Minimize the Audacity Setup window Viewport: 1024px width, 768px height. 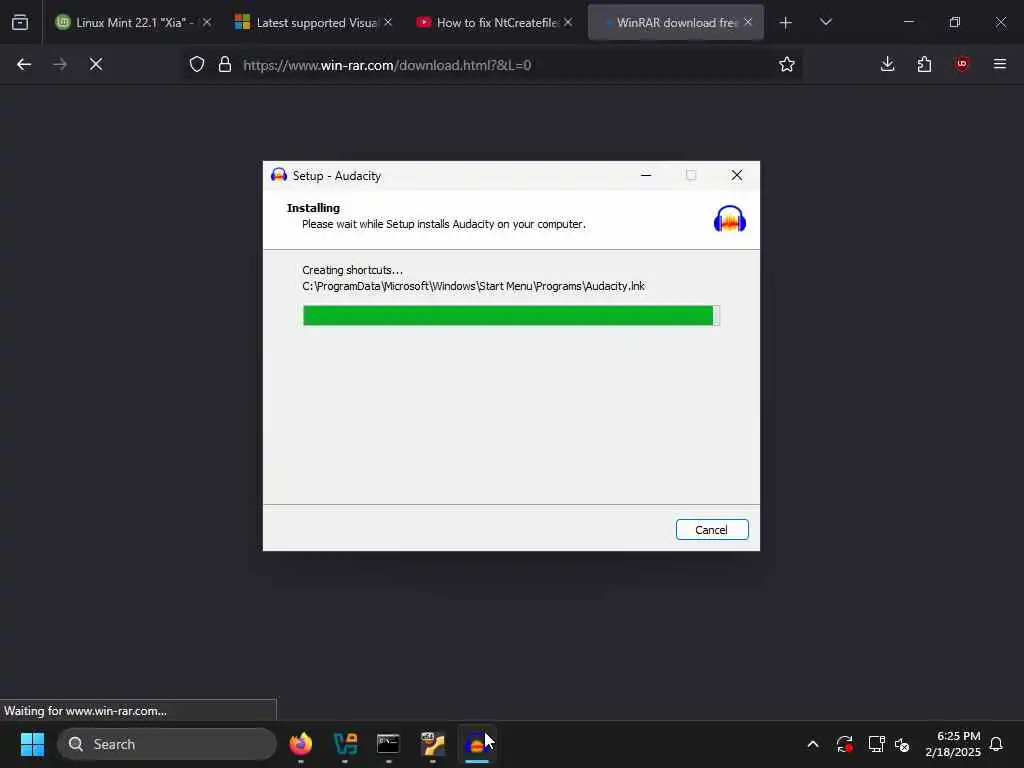tap(646, 176)
